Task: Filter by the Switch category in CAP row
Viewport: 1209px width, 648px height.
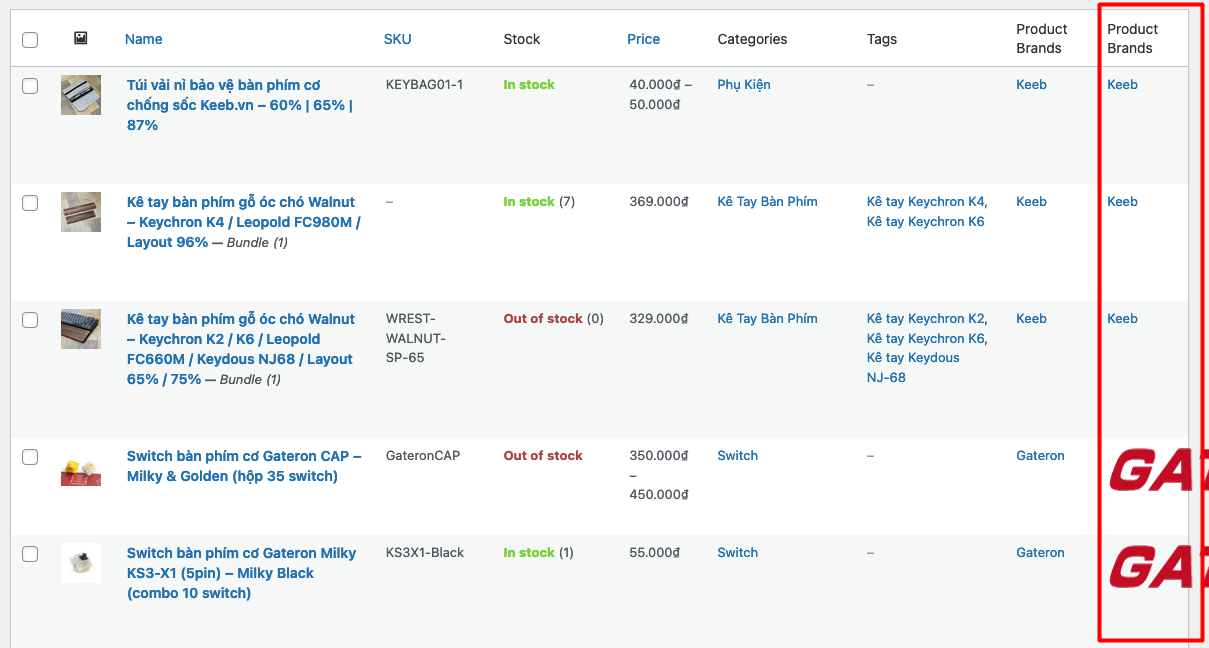Action: coord(737,456)
